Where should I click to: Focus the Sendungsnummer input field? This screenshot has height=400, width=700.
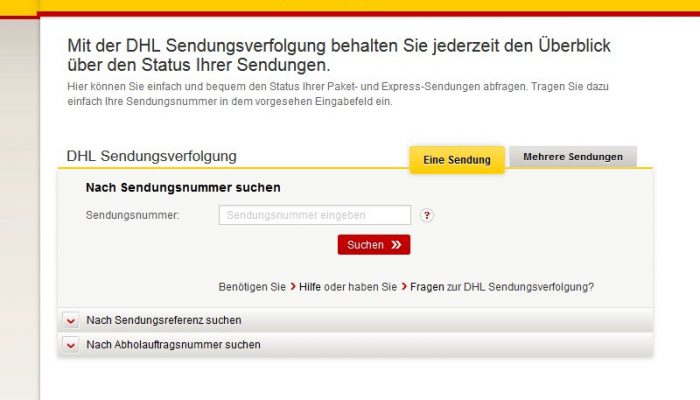pos(315,215)
